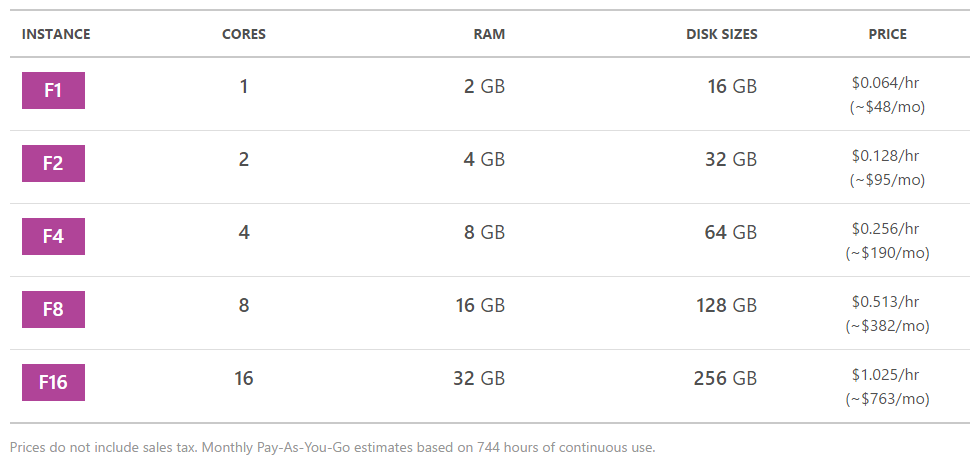This screenshot has width=977, height=465.
Task: Click the purple F1 instance badge
Action: click(x=54, y=90)
